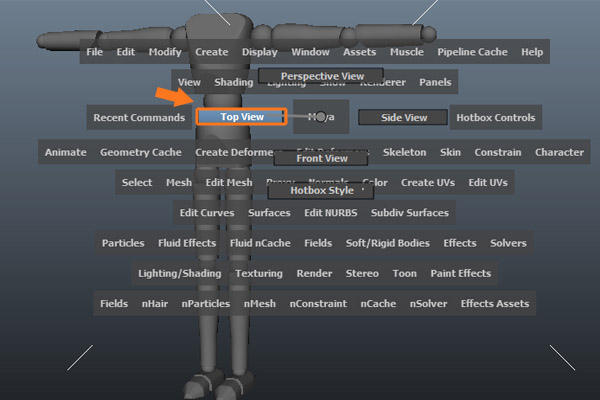The height and width of the screenshot is (400, 600).
Task: Open the Create UVs menu
Action: [x=428, y=182]
